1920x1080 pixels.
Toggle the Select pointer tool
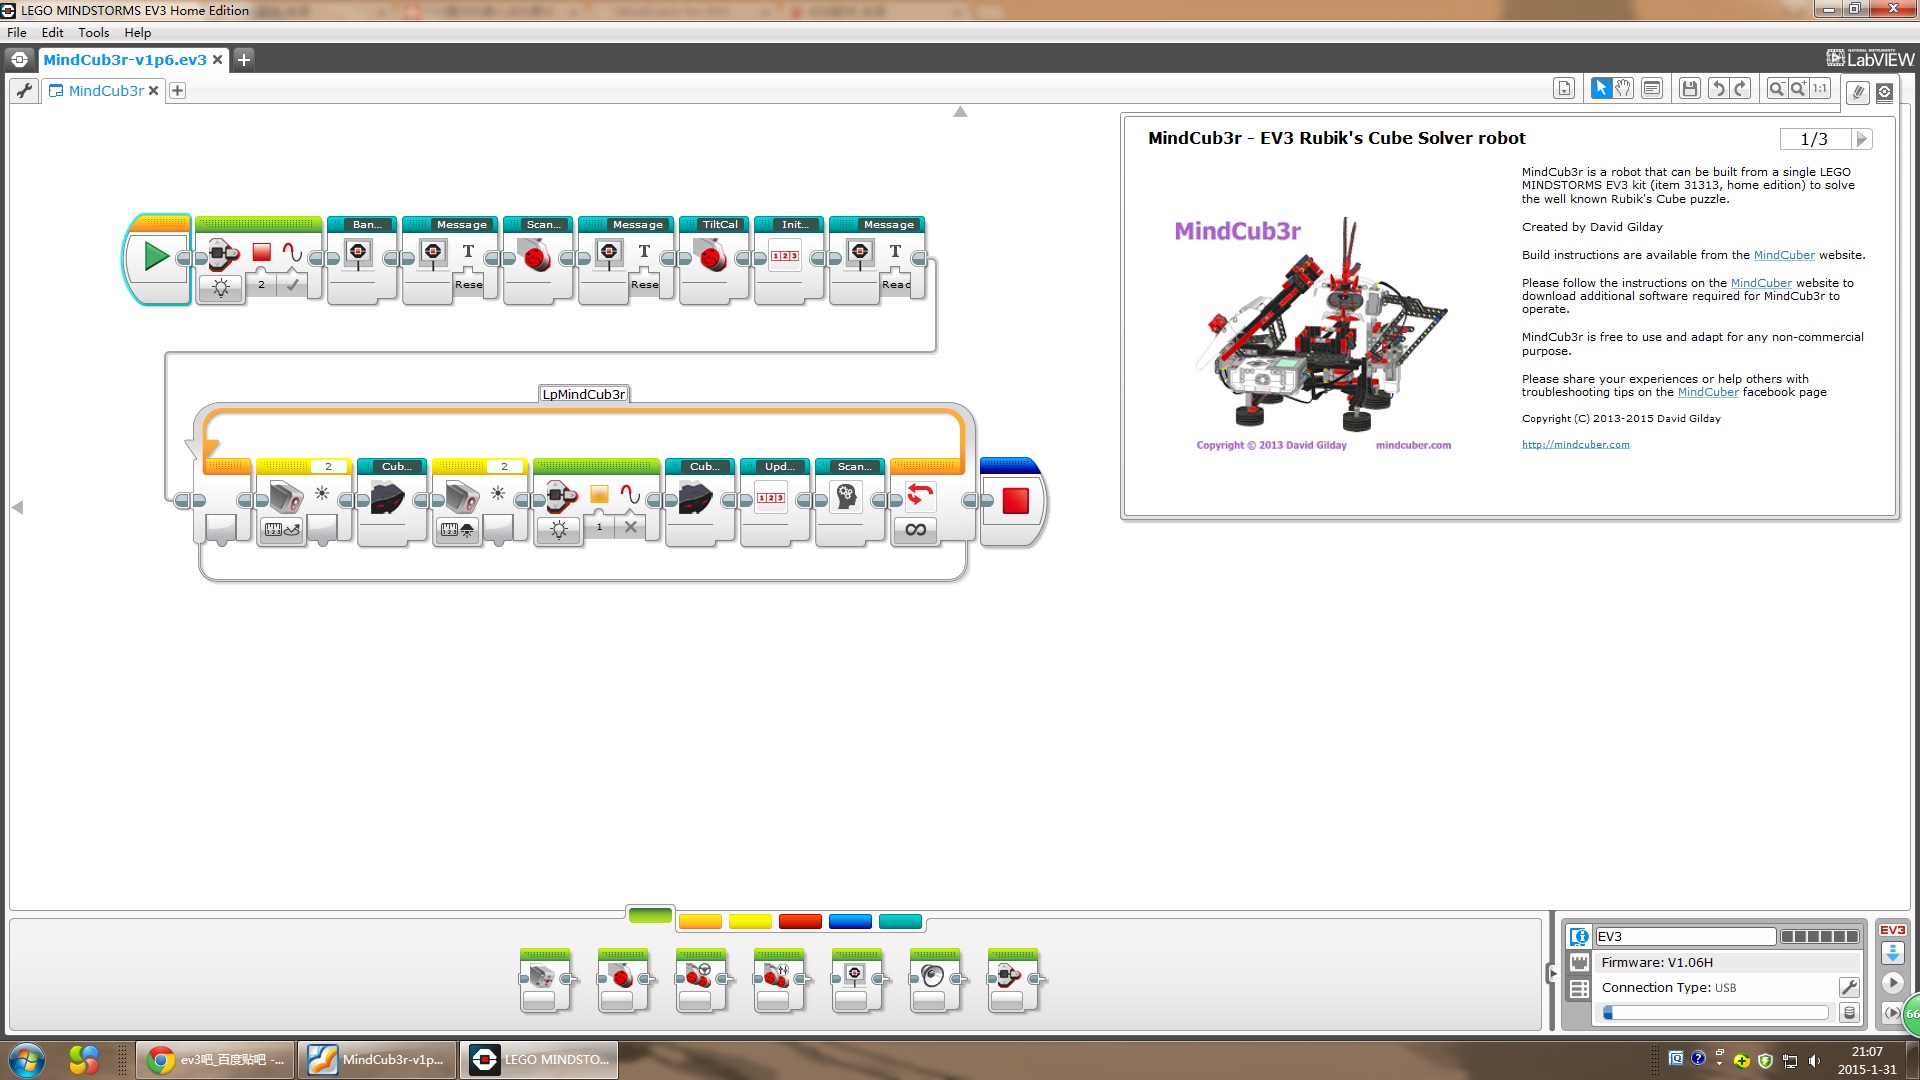click(1601, 89)
